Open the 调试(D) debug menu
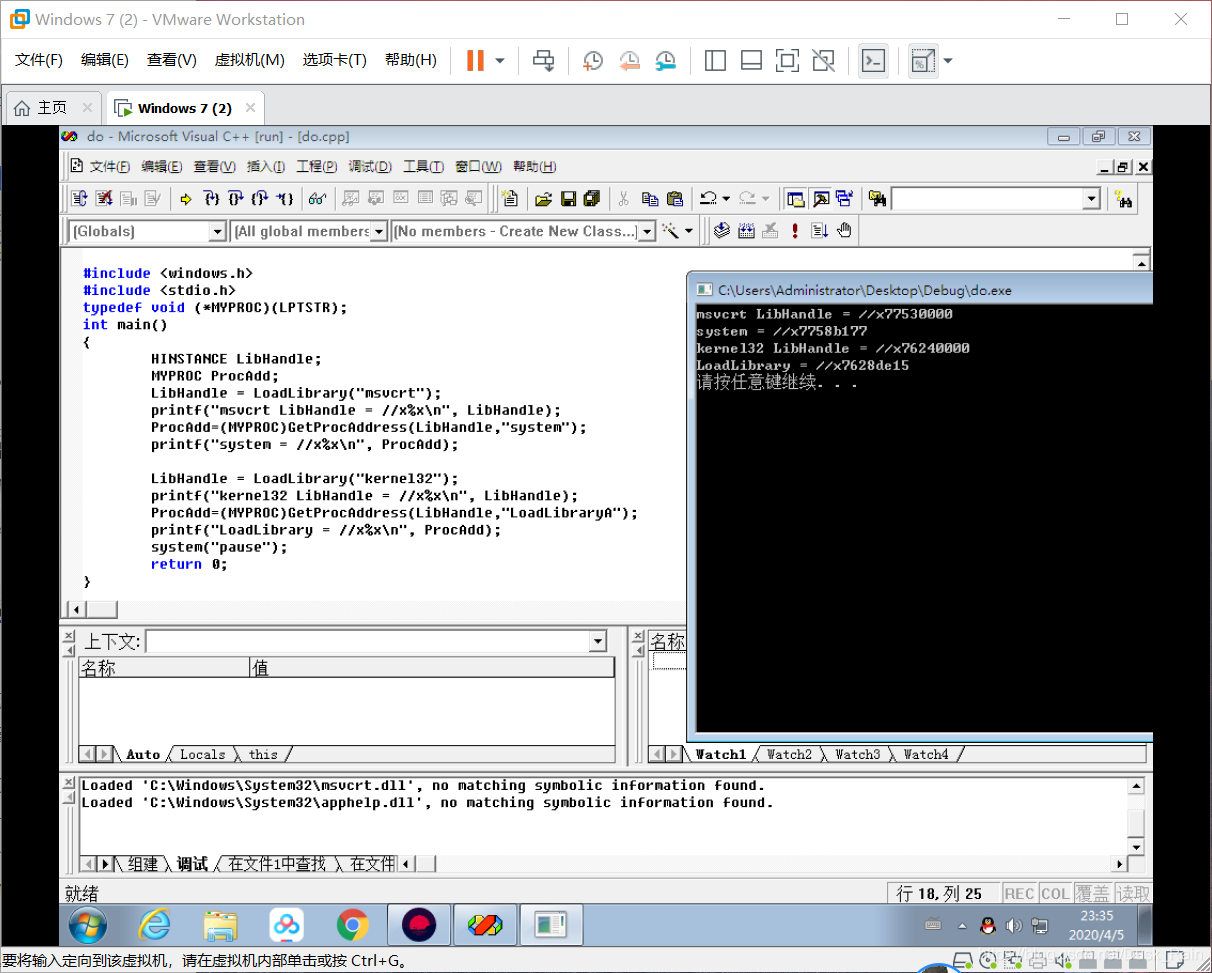The width and height of the screenshot is (1212, 973). point(369,167)
